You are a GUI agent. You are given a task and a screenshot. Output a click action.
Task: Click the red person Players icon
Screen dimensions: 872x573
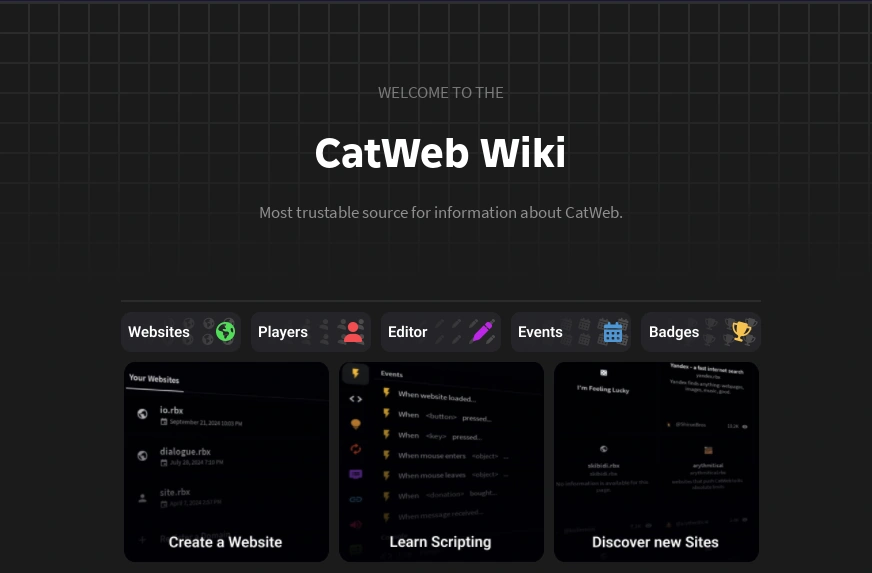click(353, 332)
